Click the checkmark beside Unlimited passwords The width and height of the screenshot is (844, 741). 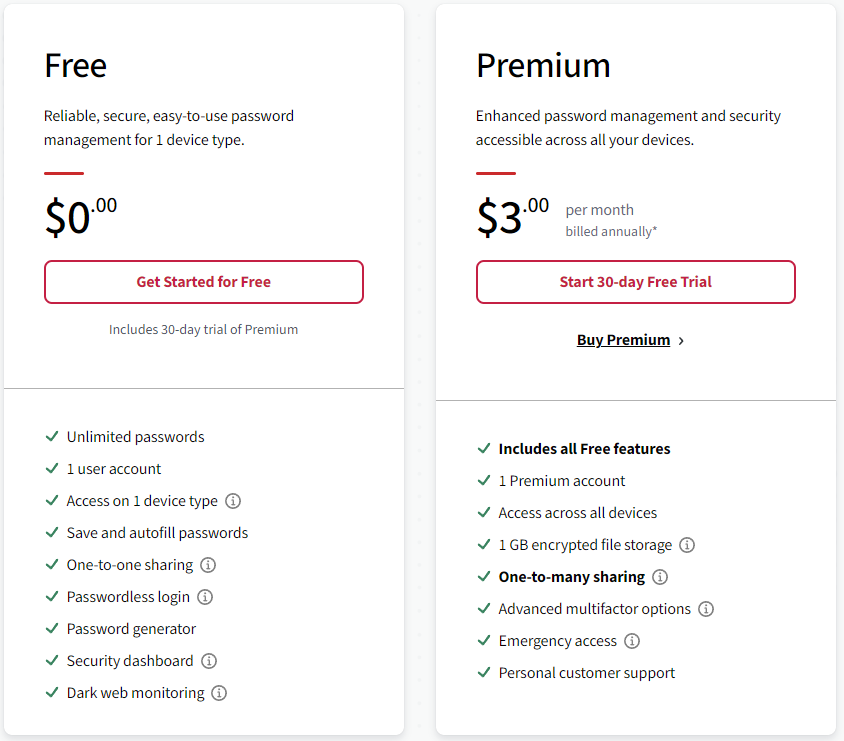click(51, 436)
